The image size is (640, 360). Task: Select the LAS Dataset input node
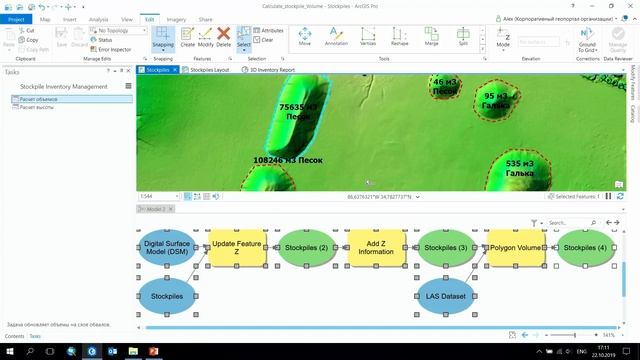click(x=445, y=296)
